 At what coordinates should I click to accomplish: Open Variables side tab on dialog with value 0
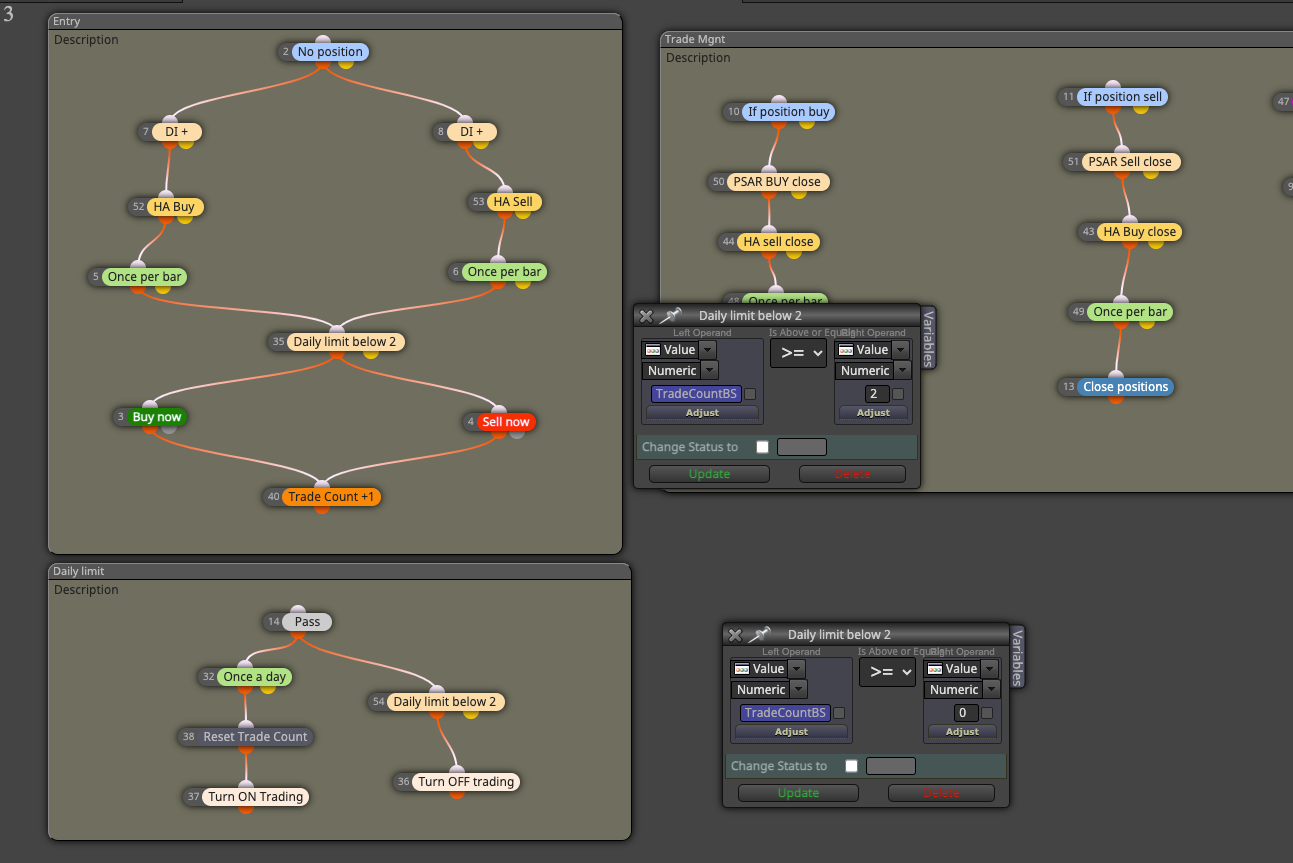(1017, 658)
